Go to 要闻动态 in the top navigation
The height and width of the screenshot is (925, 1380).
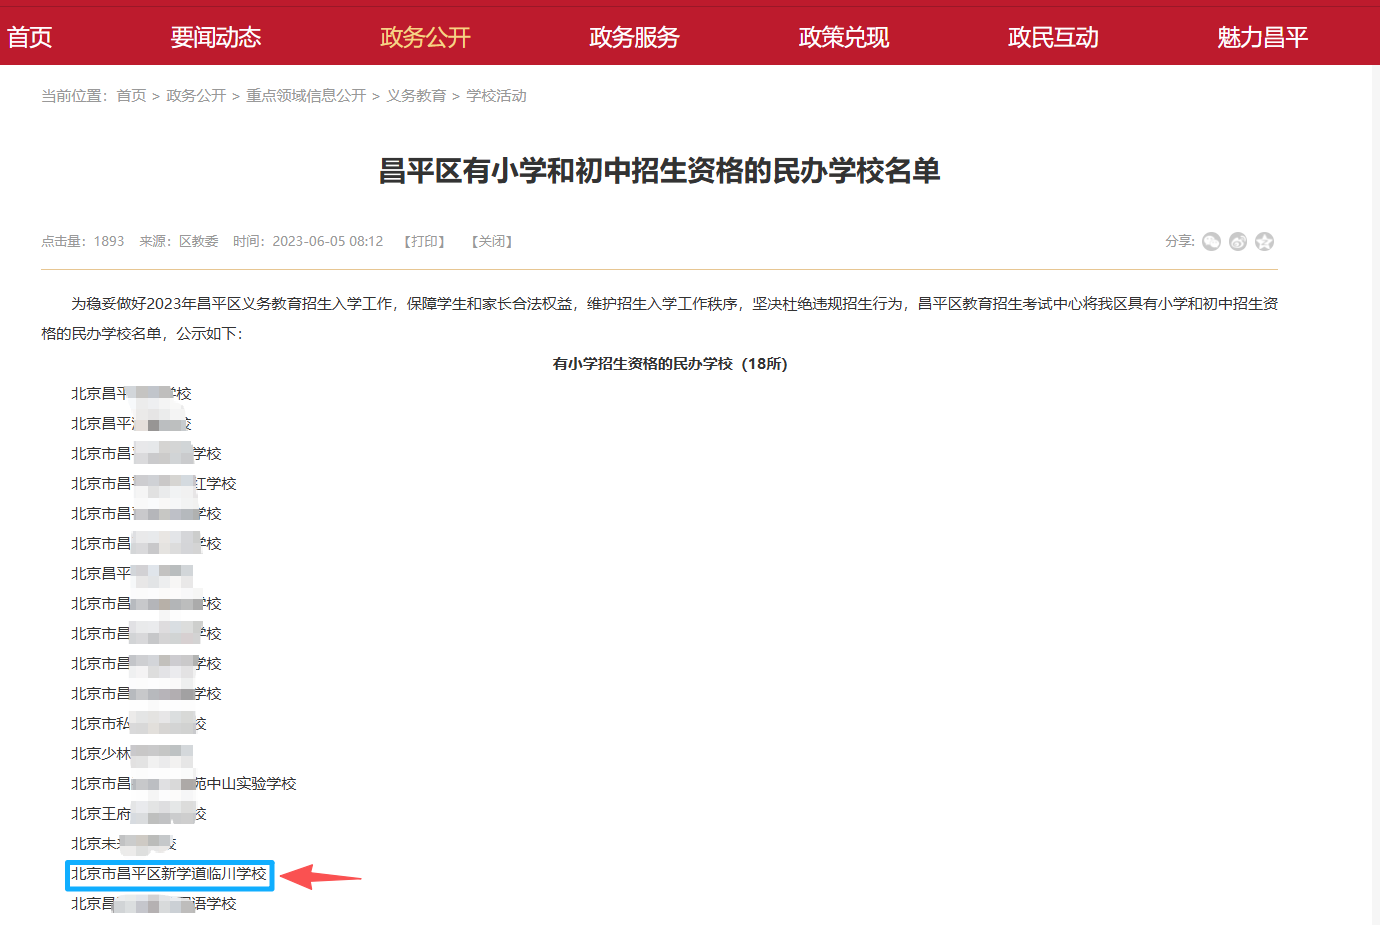click(x=215, y=38)
